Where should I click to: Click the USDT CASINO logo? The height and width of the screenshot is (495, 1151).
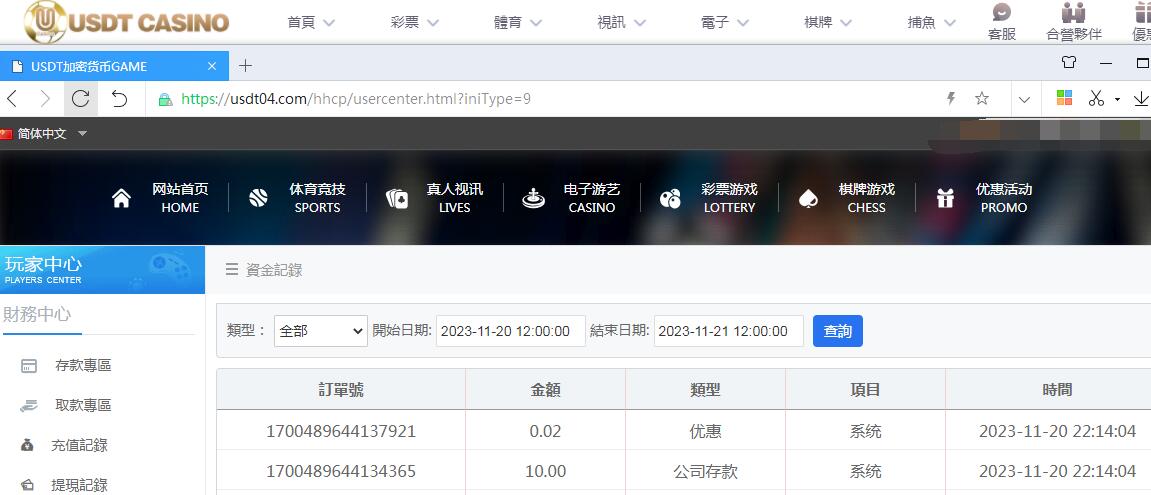pyautogui.click(x=126, y=22)
